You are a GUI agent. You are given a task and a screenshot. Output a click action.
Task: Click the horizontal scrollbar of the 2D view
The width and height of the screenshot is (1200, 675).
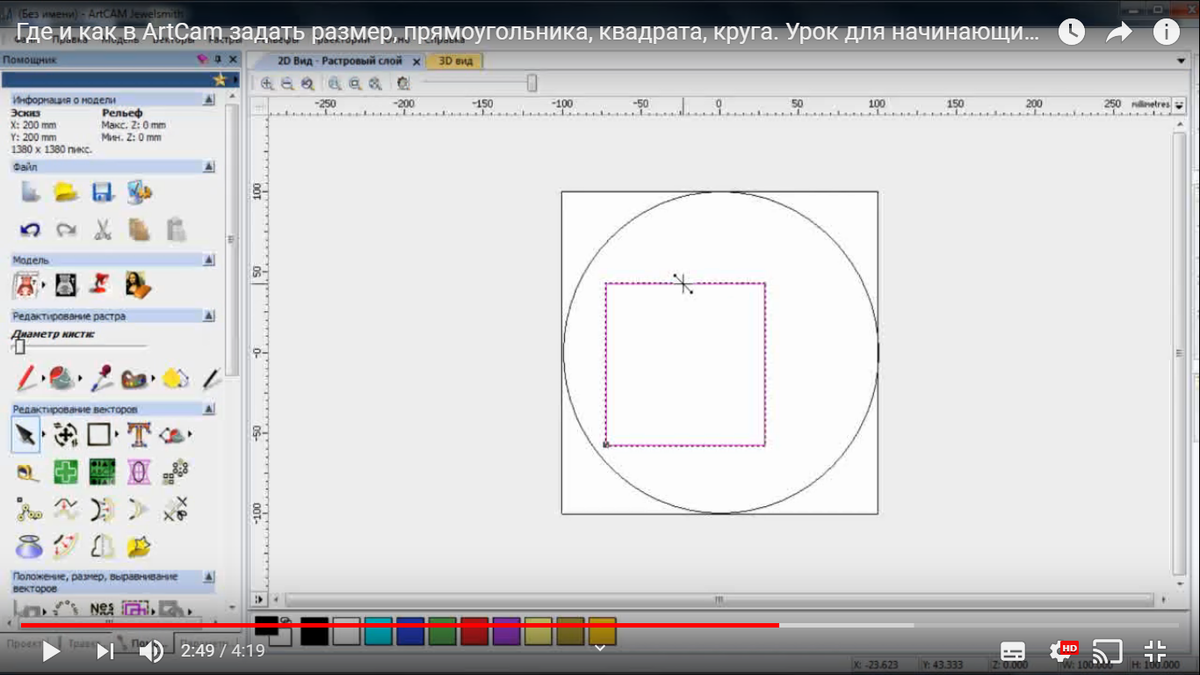point(718,599)
